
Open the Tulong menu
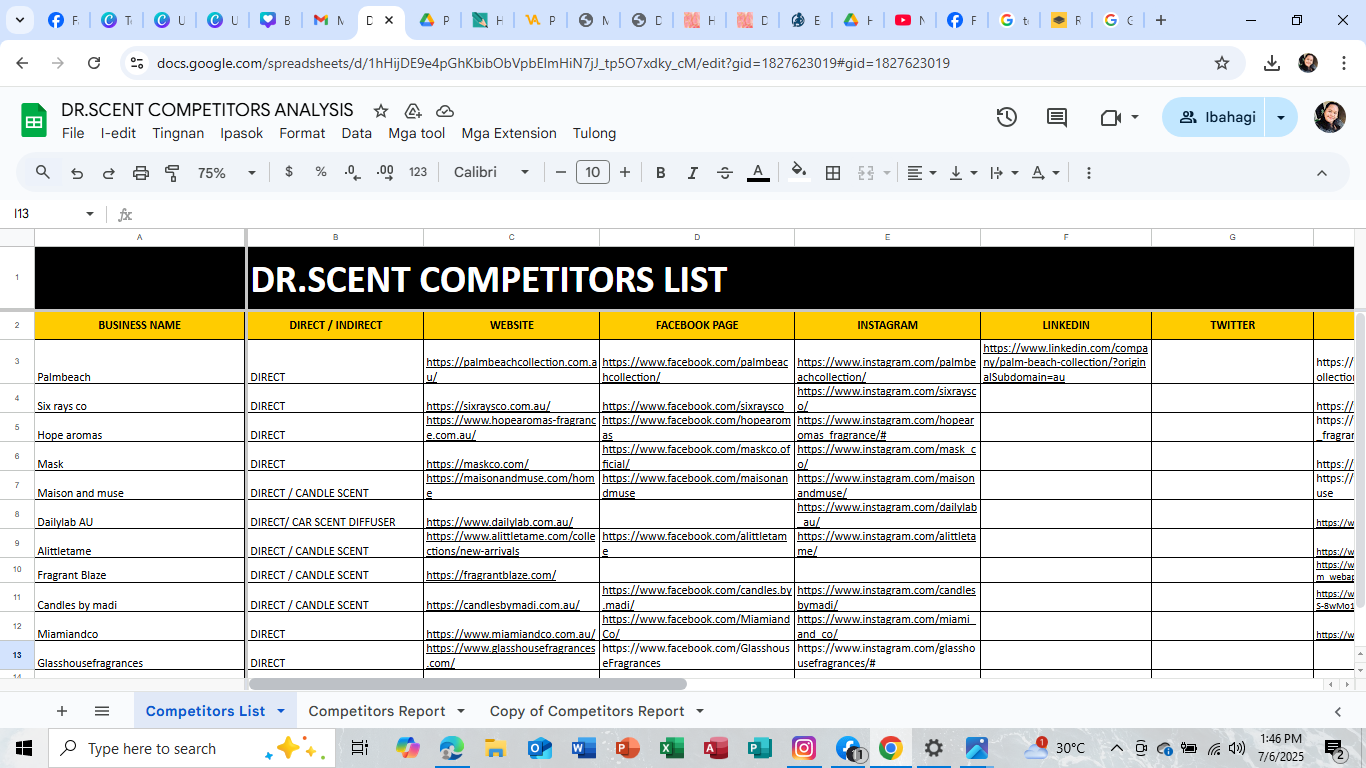pyautogui.click(x=594, y=133)
